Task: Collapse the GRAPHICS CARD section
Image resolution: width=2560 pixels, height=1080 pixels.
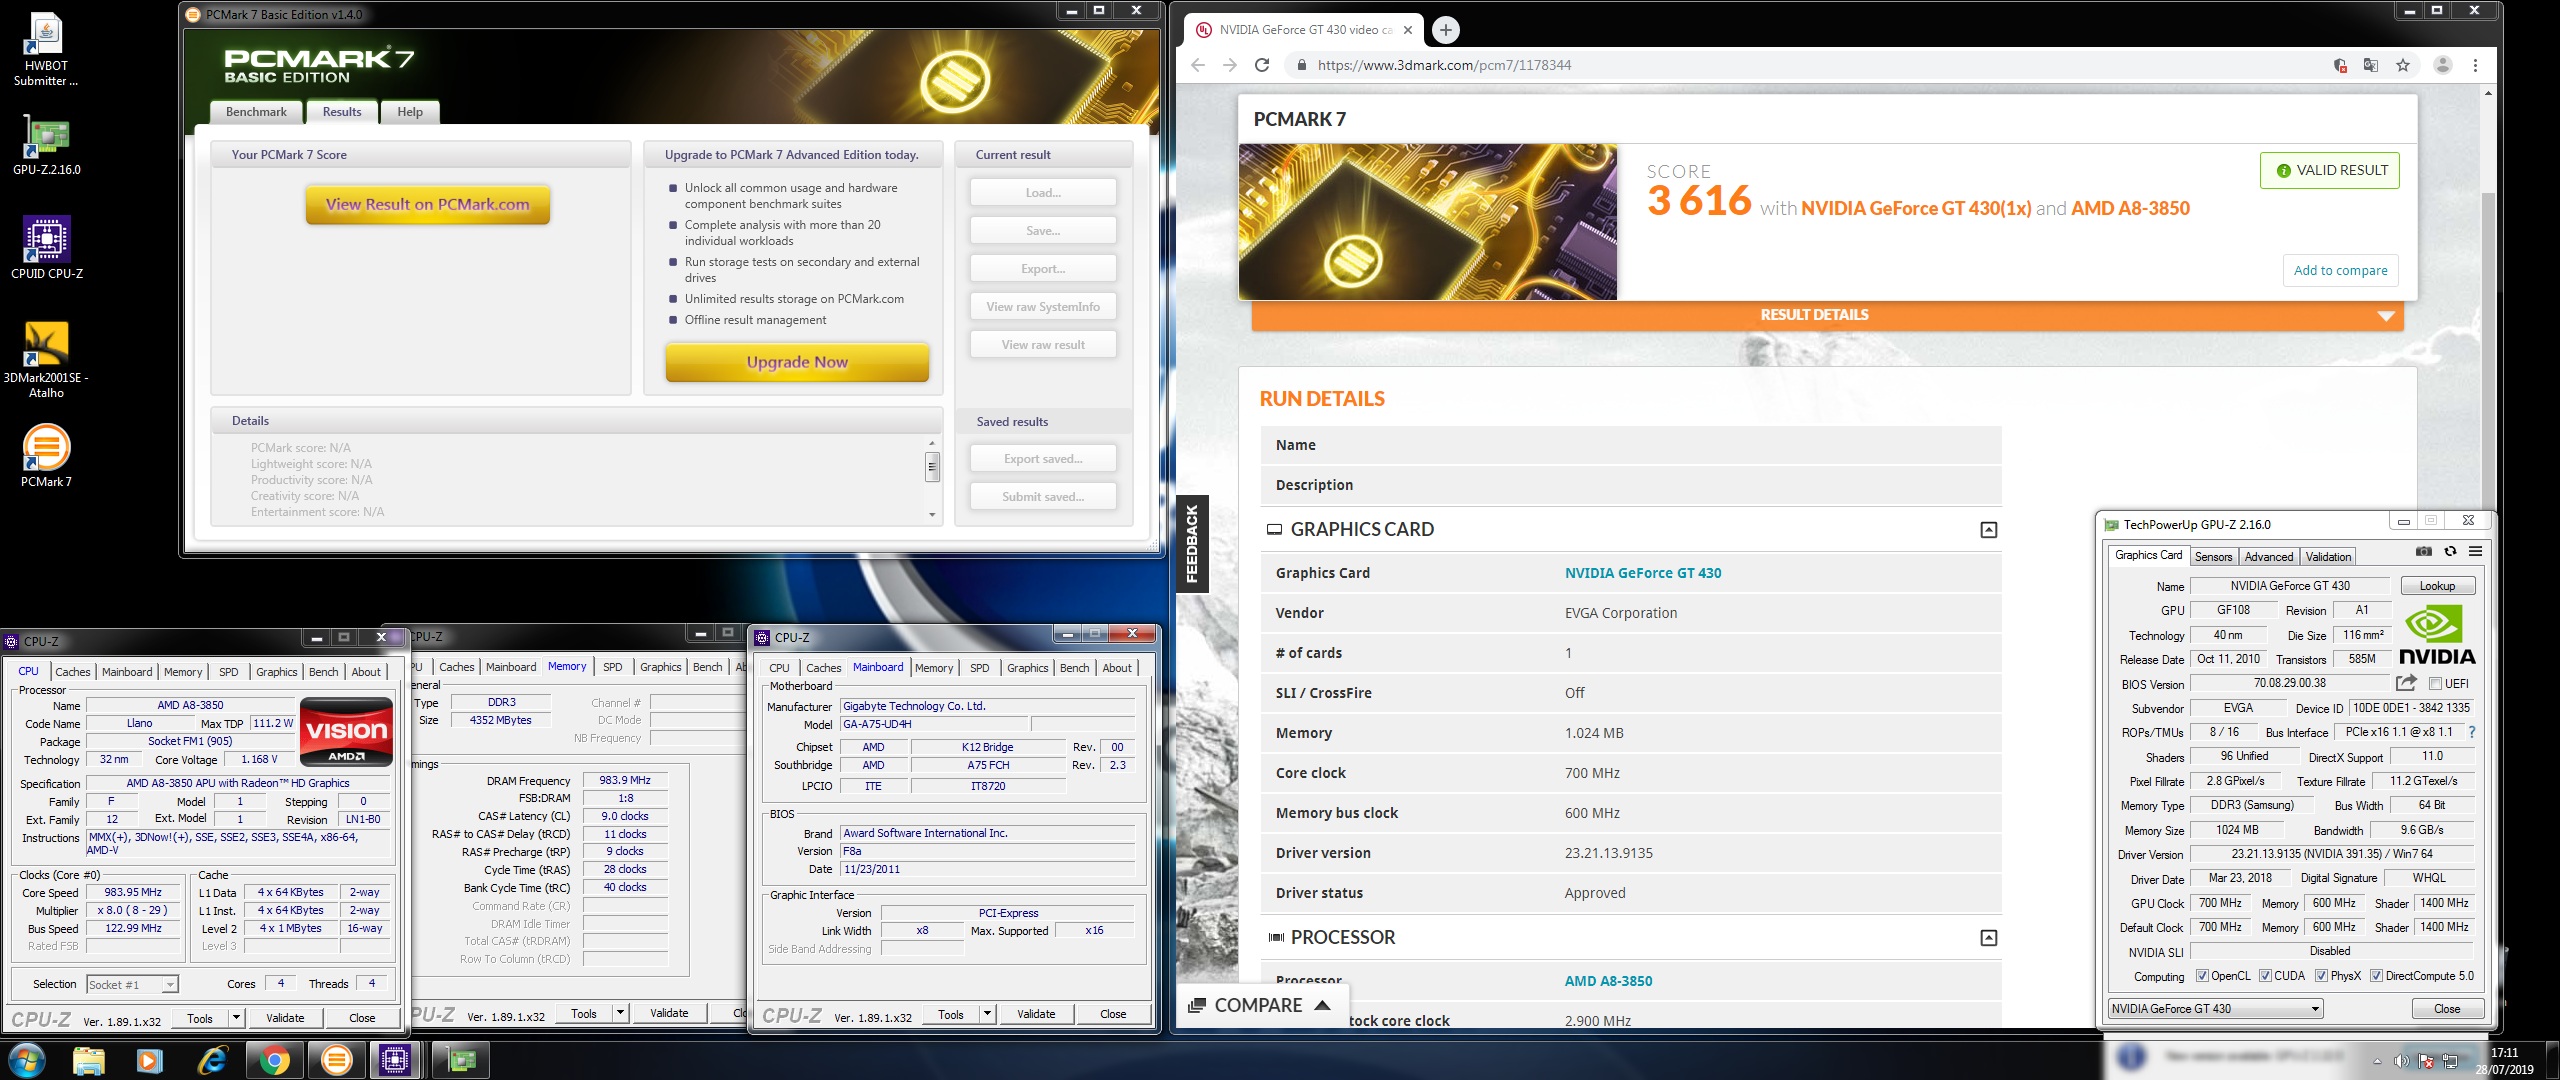Action: point(1988,530)
